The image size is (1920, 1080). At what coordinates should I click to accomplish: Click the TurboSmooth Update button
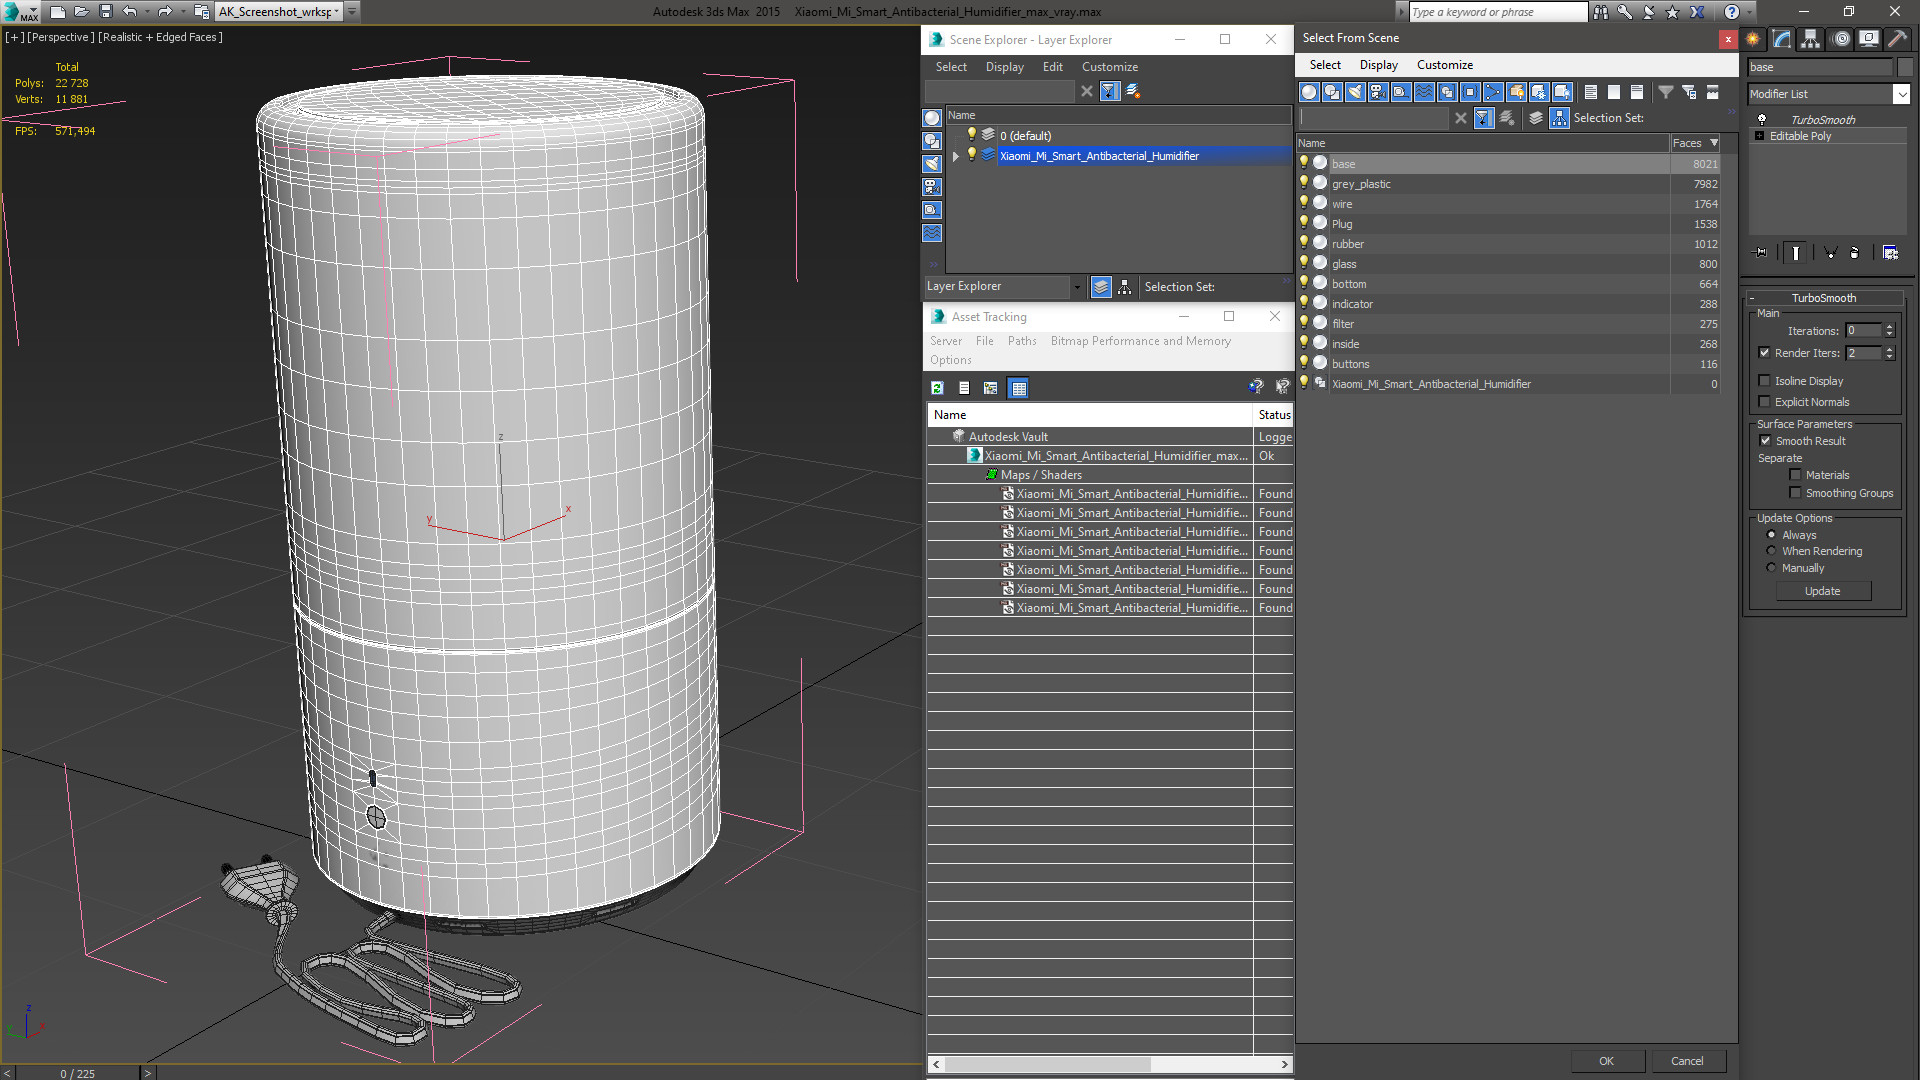point(1822,591)
